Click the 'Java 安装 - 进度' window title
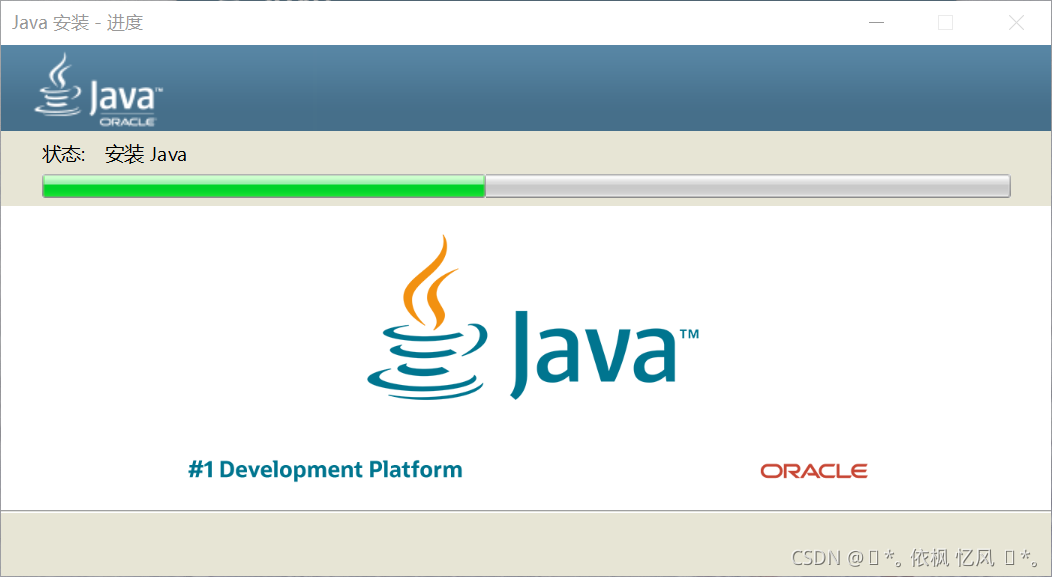The width and height of the screenshot is (1052, 577). click(x=78, y=23)
